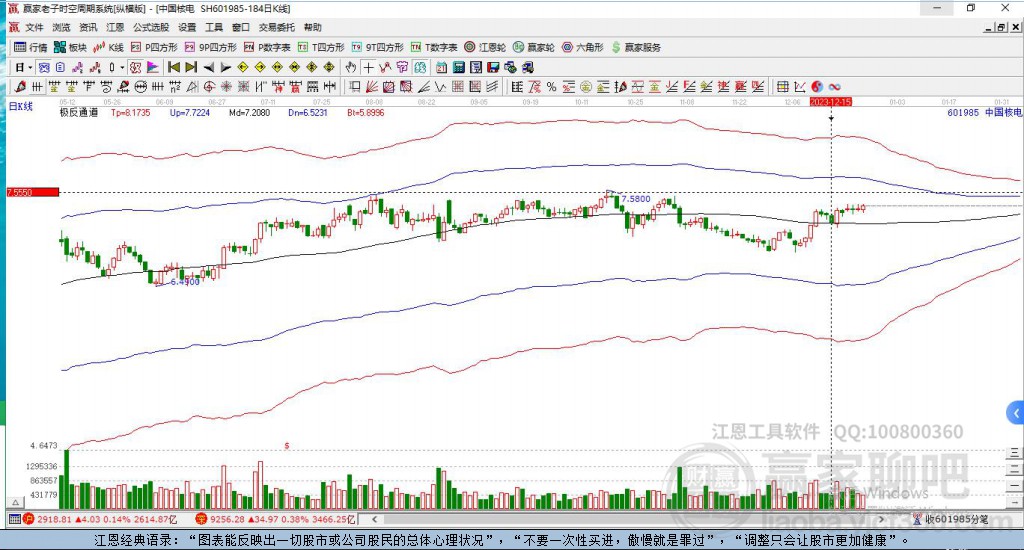Click the infinity symbol icon
Viewport: 1024px width, 550px height.
[834, 87]
